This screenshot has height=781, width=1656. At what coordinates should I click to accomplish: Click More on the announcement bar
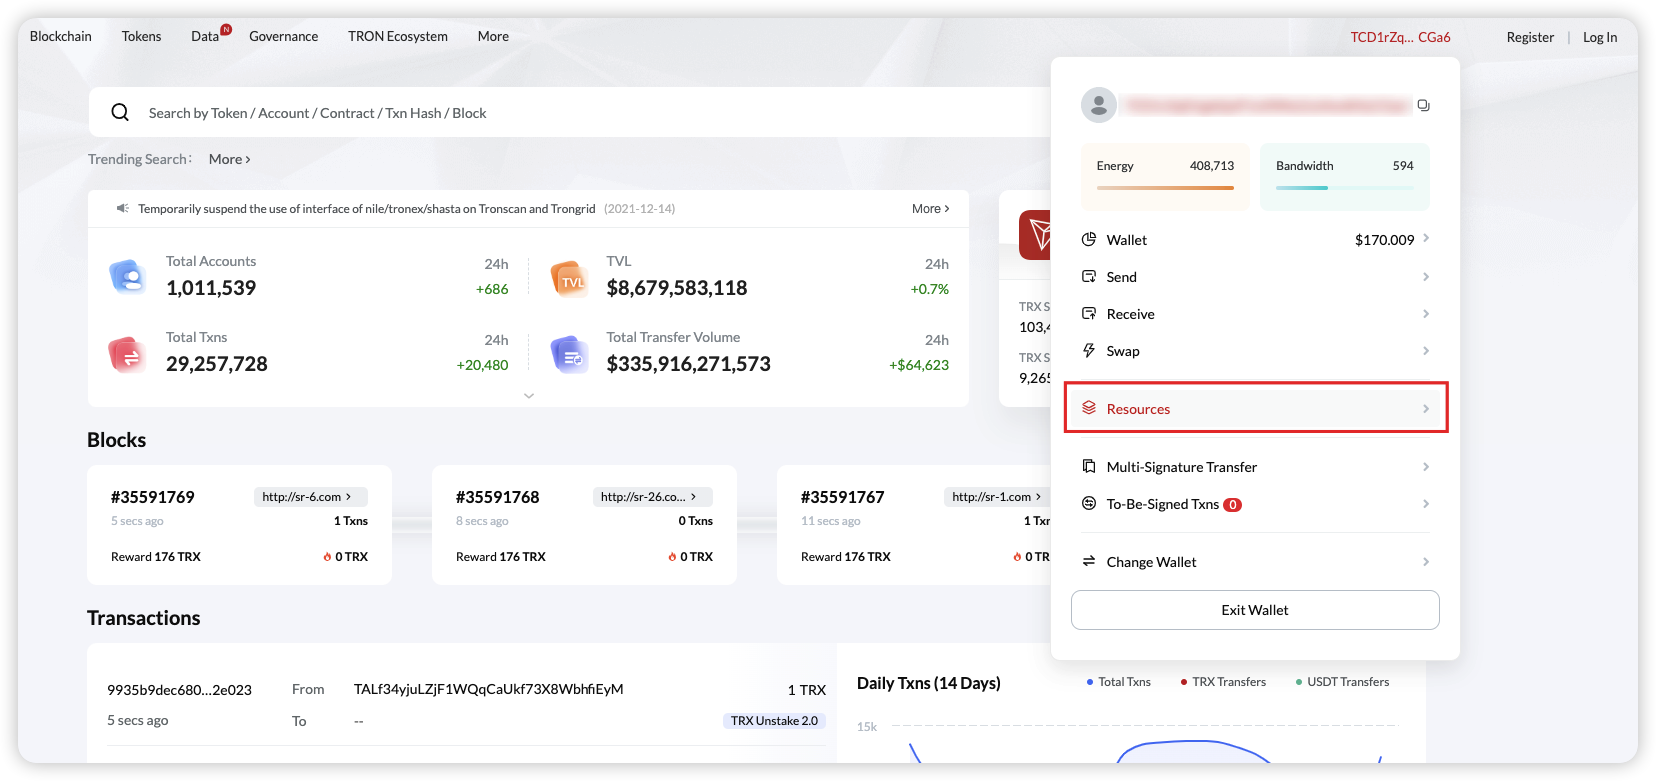point(930,208)
